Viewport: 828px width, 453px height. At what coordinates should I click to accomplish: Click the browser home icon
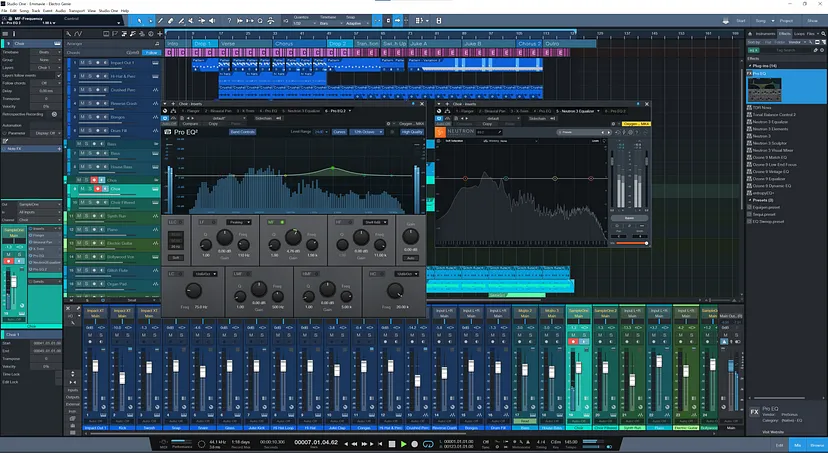pos(750,34)
